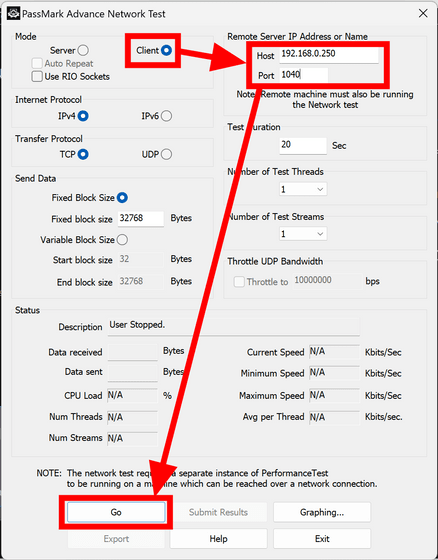Screen dimensions: 438x560
Task: Click the Test Duration seconds field
Action: pyautogui.click(x=303, y=145)
